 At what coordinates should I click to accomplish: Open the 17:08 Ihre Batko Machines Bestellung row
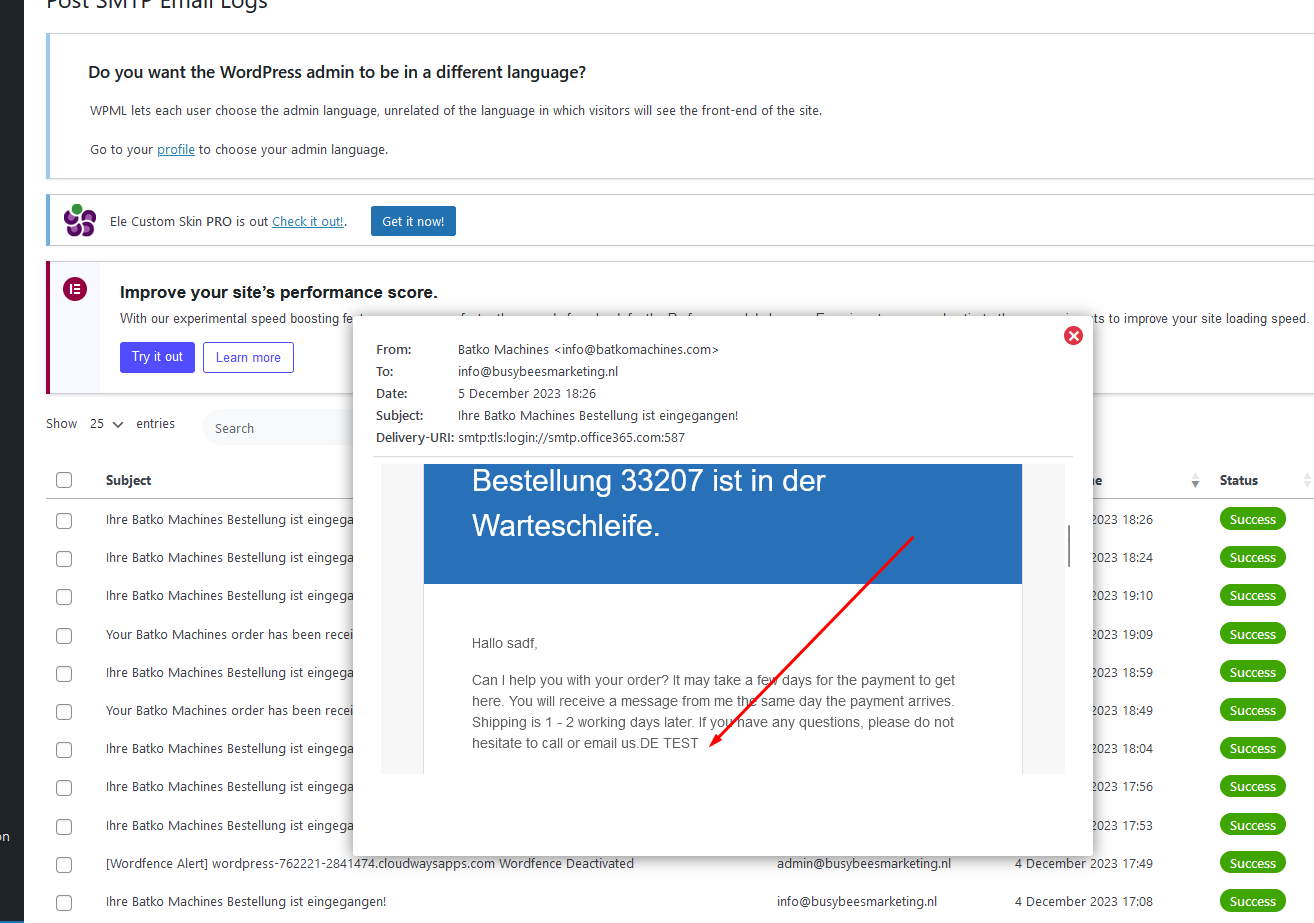pos(246,901)
